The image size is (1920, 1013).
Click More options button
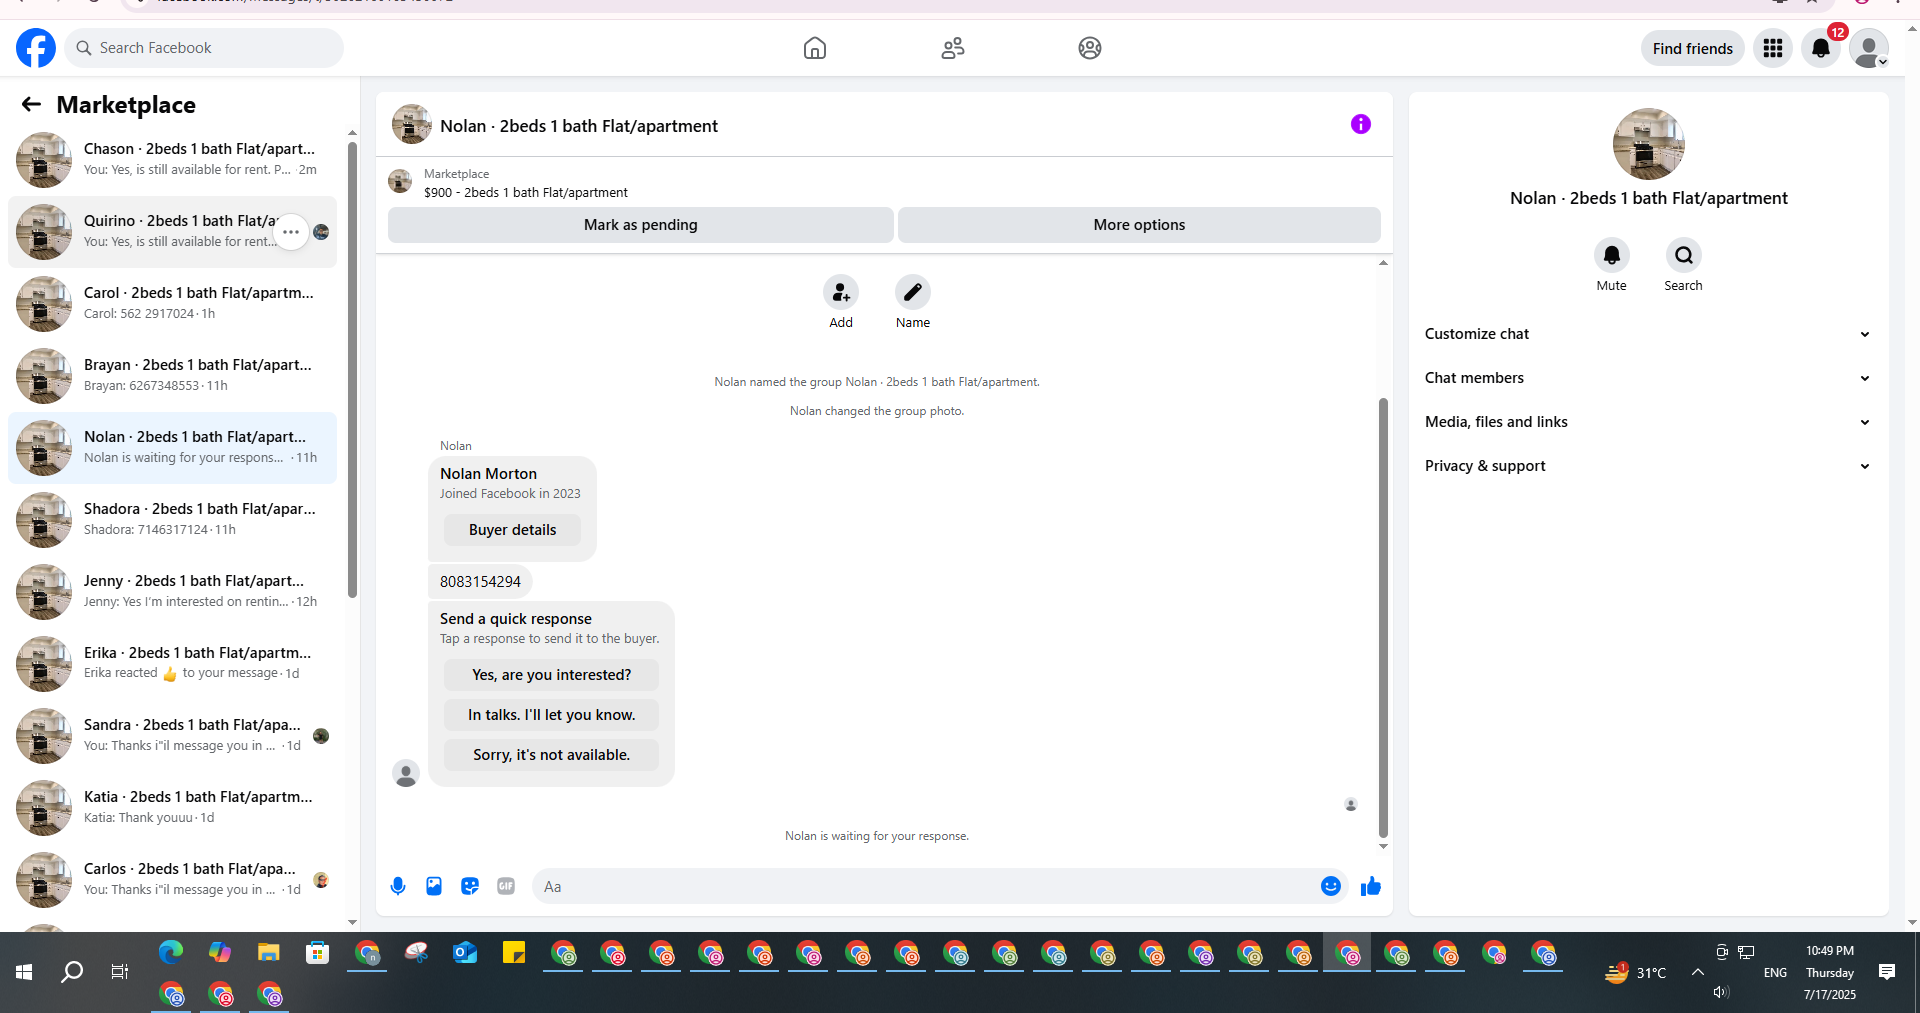coord(1139,225)
